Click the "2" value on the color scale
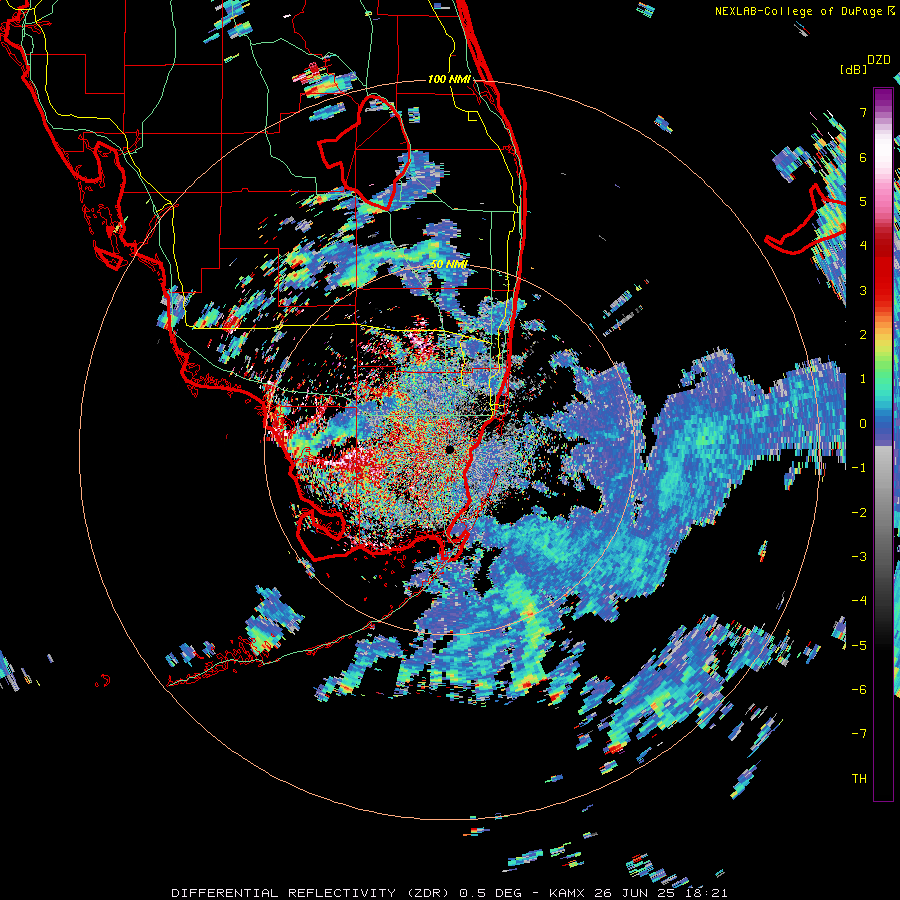Image resolution: width=900 pixels, height=900 pixels. [863, 335]
